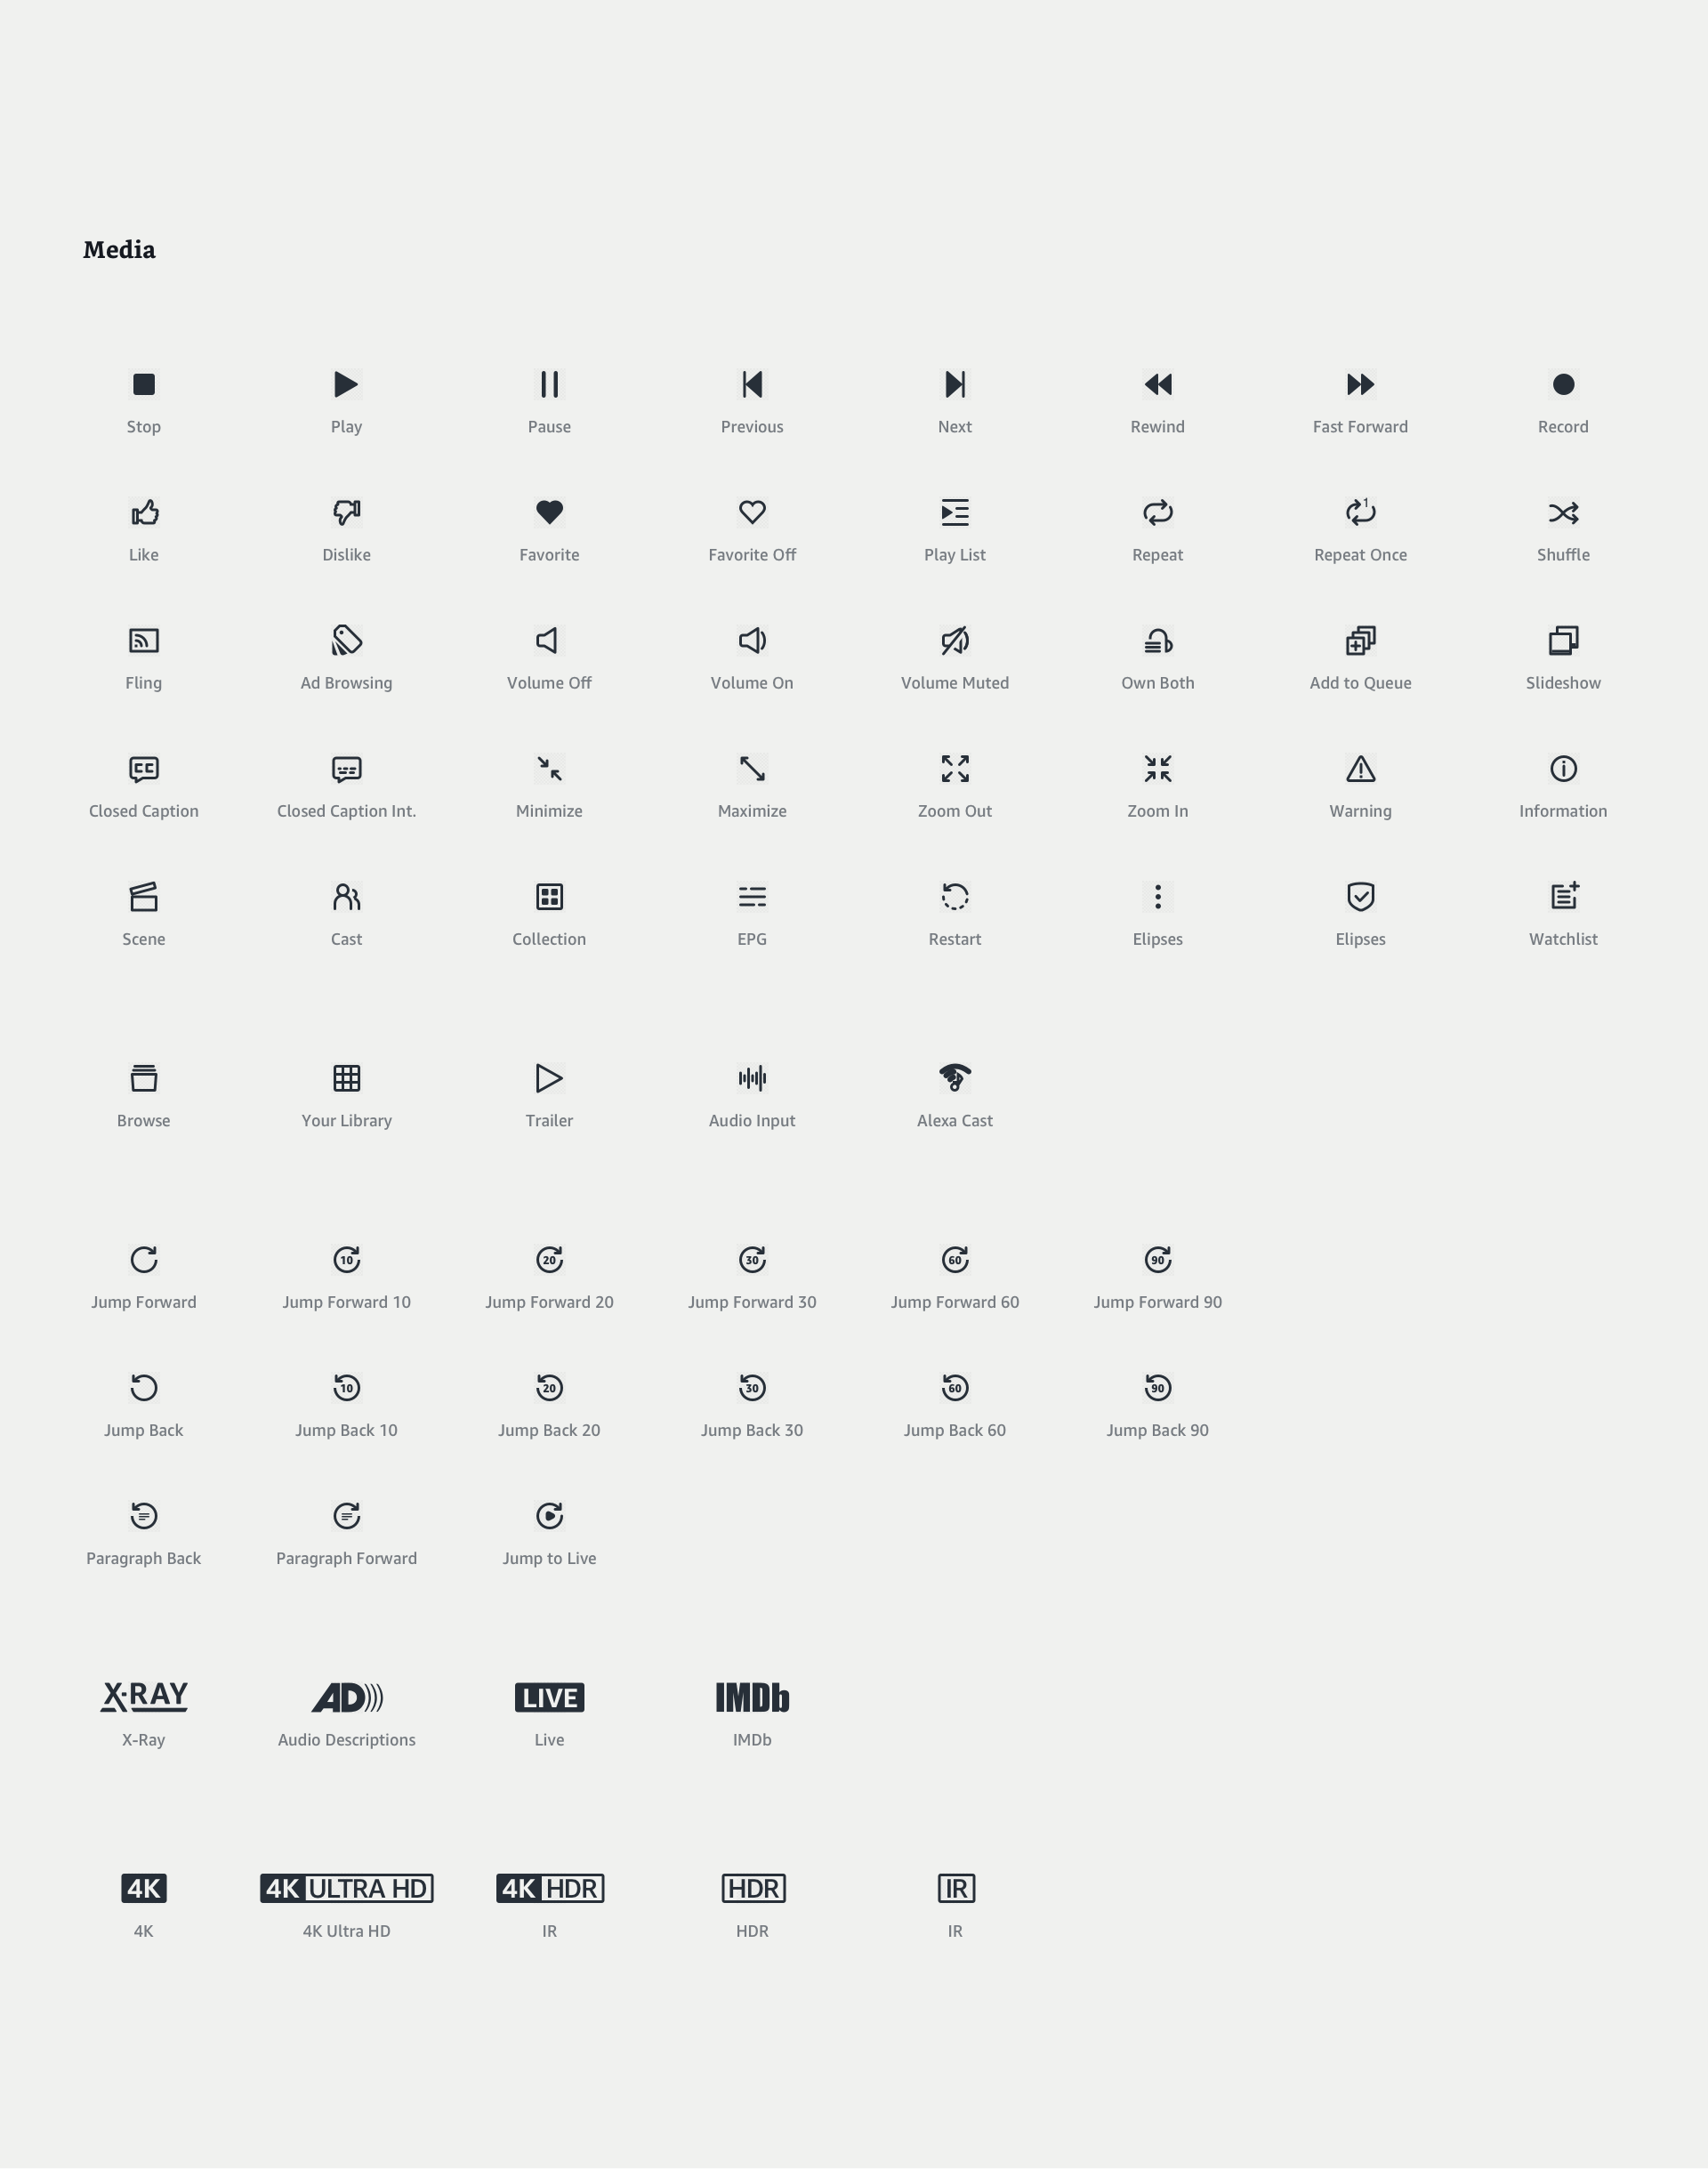Select the Closed Caption Int. icon
The image size is (1708, 2169).
pos(347,768)
